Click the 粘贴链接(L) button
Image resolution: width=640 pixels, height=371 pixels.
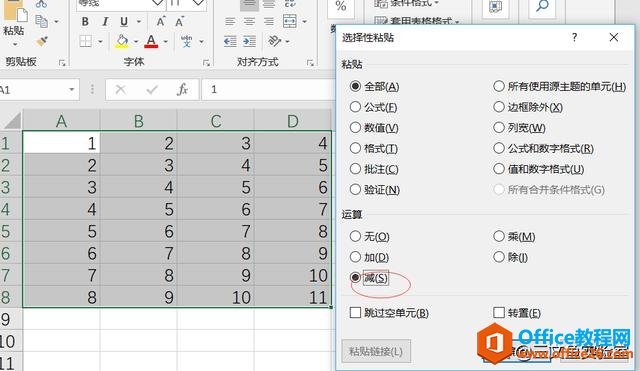(x=376, y=351)
